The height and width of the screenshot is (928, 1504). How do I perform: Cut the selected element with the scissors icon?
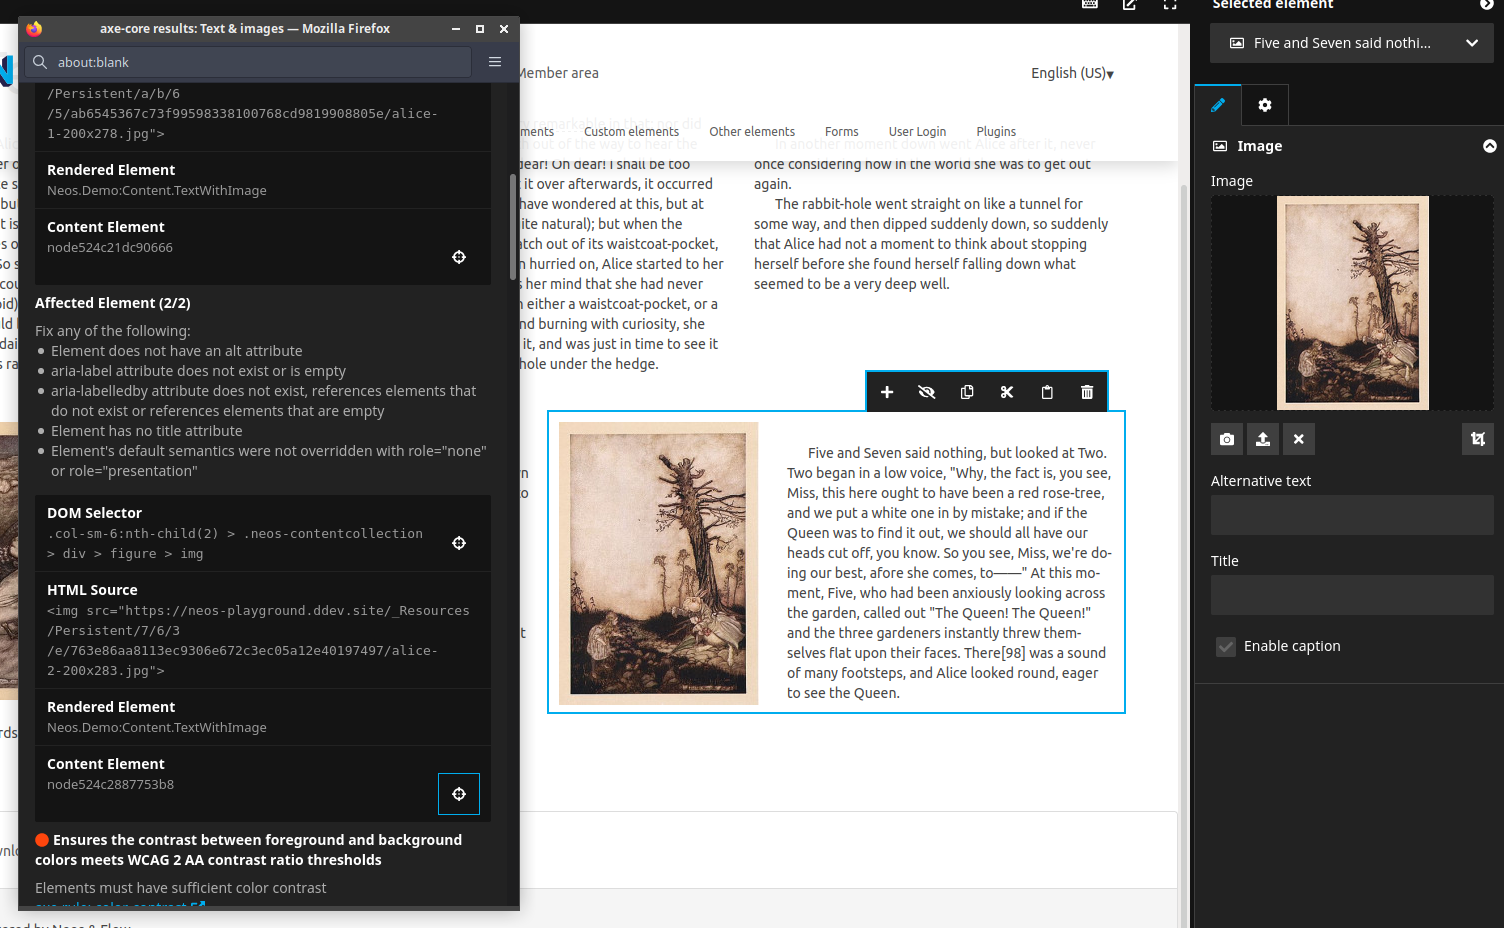coord(1007,392)
